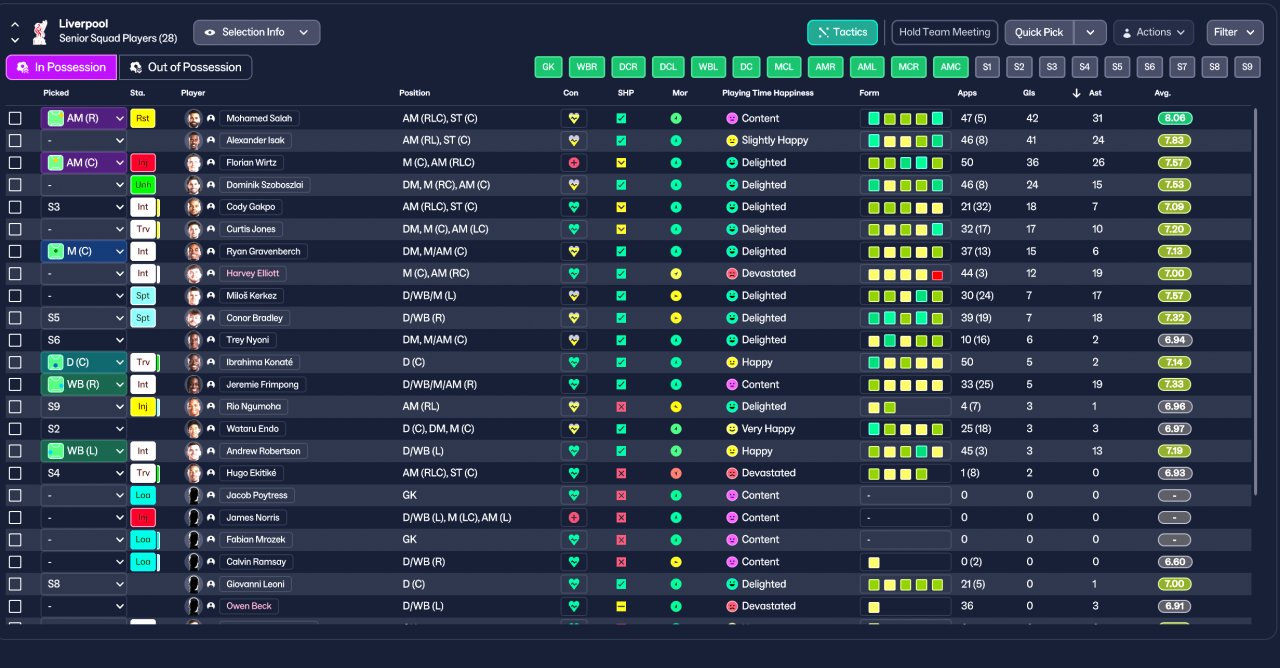Switch to the In Possession tab

click(61, 67)
